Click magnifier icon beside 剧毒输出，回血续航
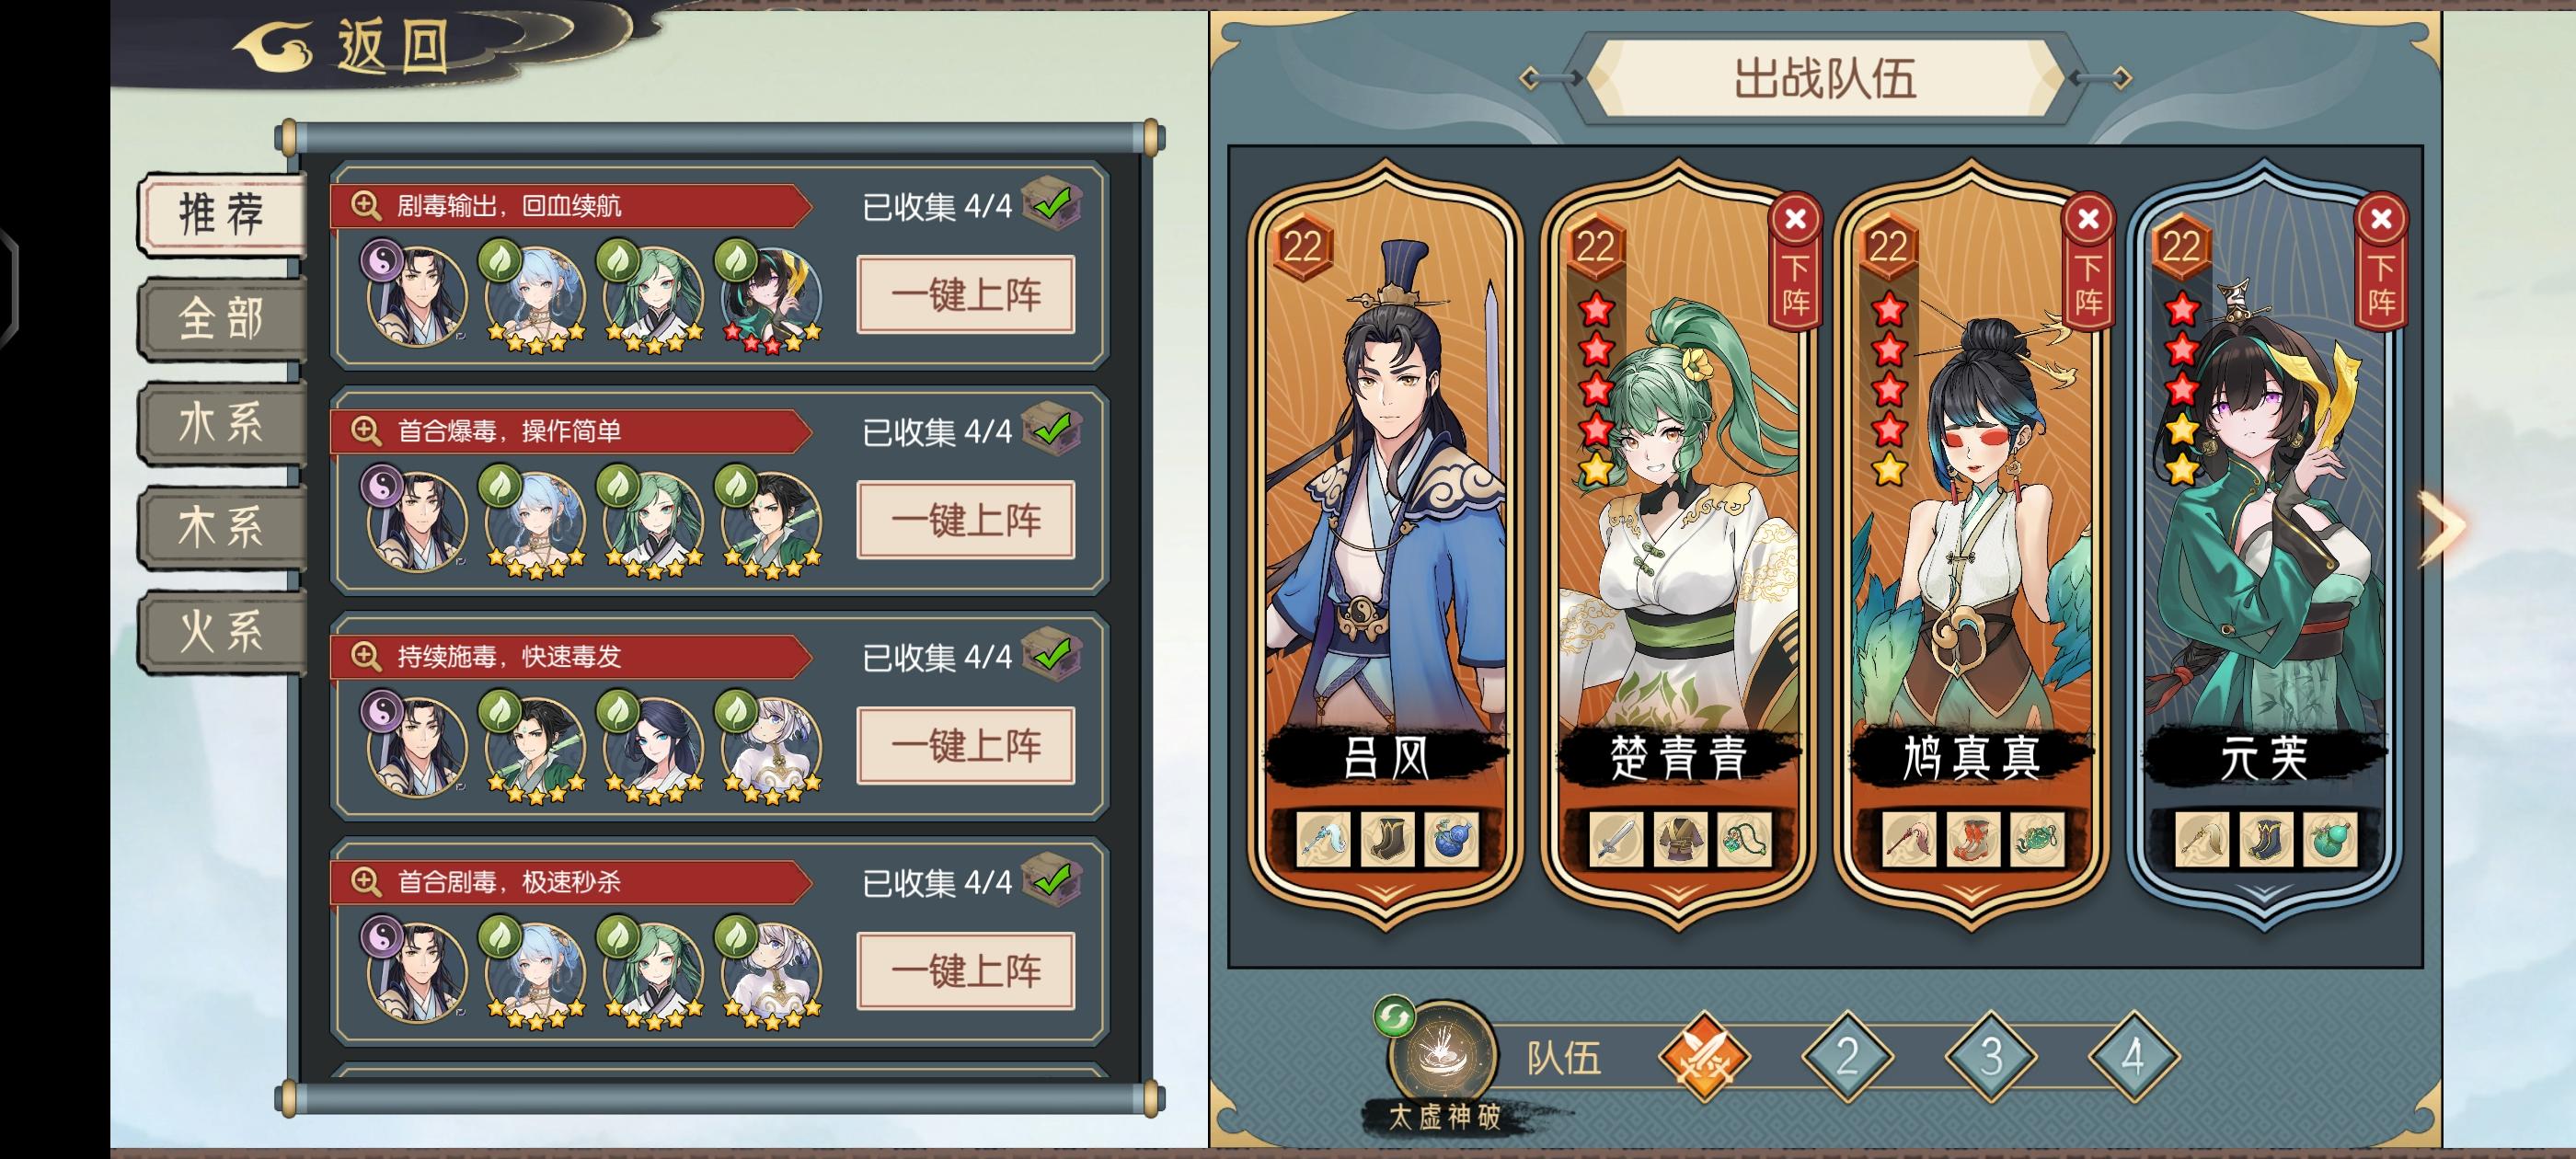Viewport: 2576px width, 1159px height. click(366, 206)
